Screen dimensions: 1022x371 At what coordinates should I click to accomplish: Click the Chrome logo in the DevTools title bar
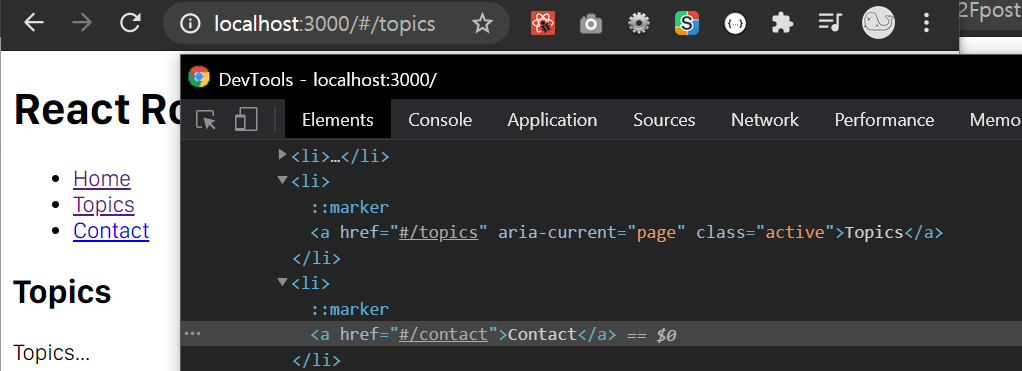tap(199, 77)
